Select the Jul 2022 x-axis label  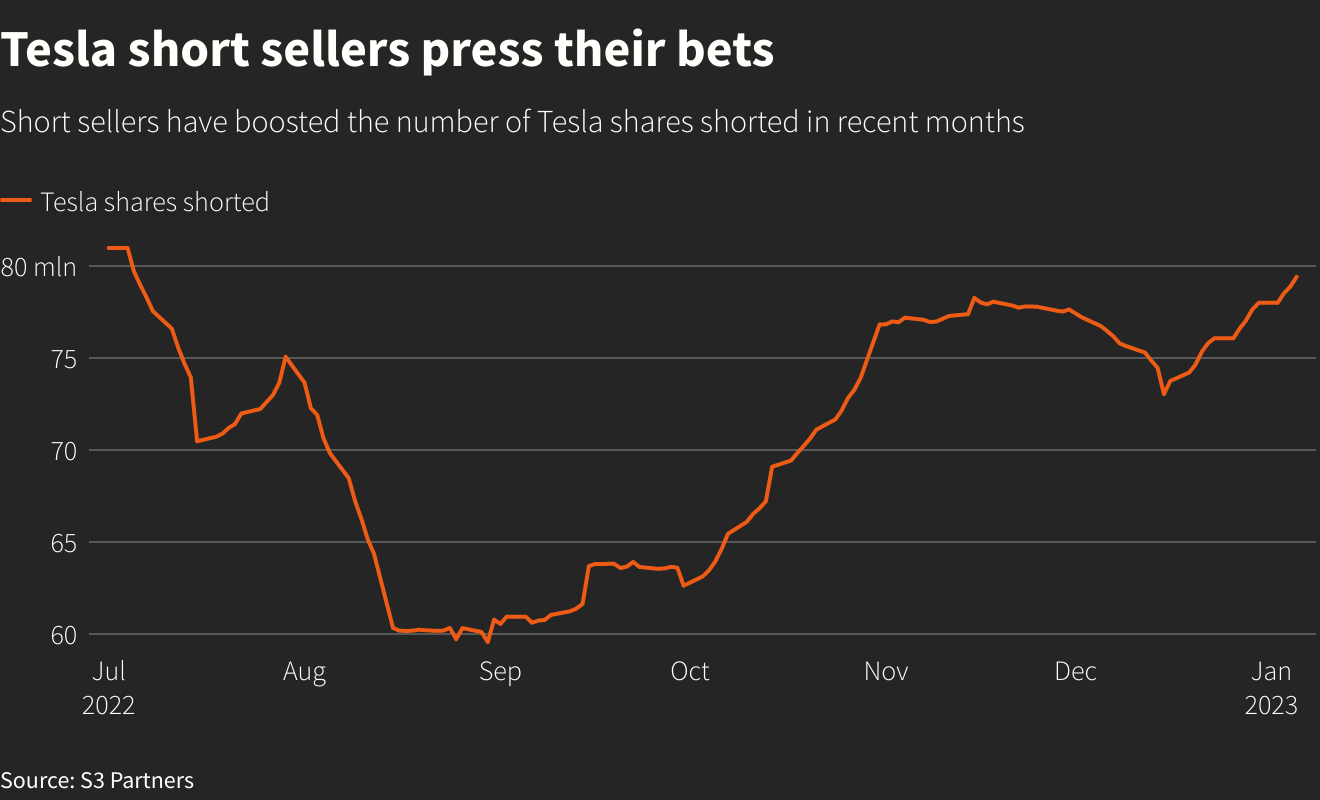click(x=108, y=688)
